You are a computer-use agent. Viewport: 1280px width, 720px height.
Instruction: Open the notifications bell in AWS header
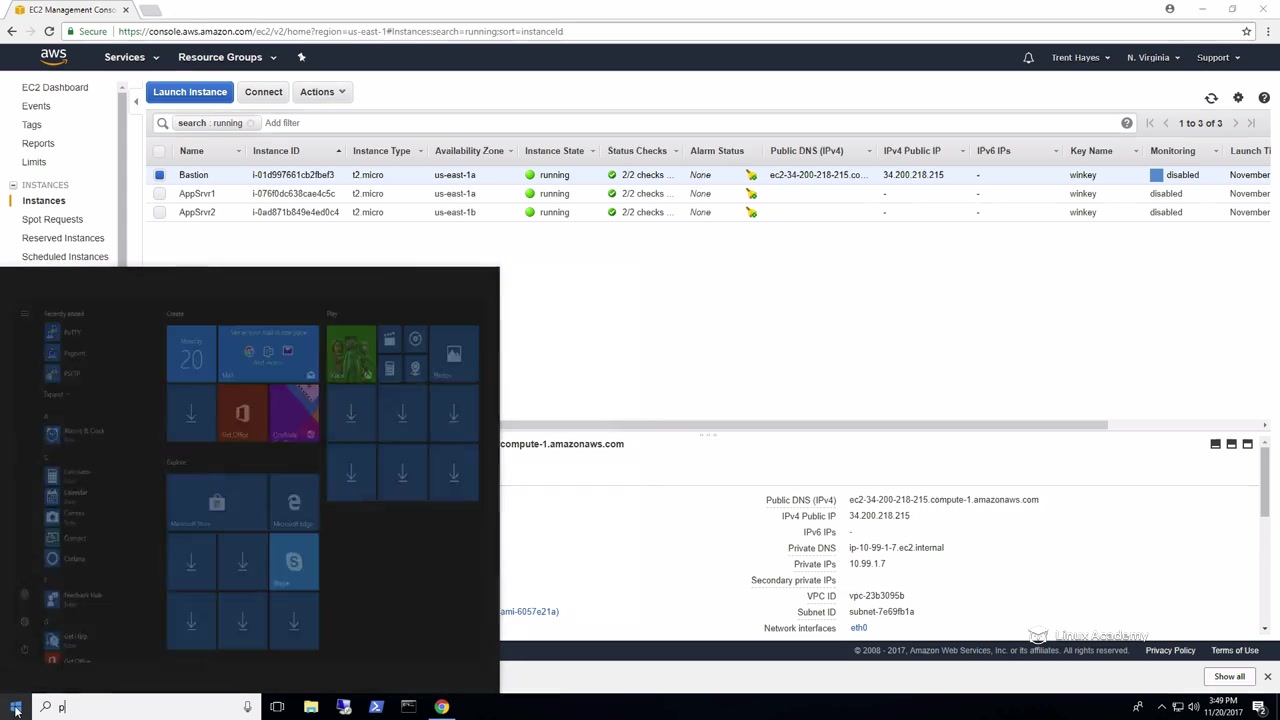coord(1028,58)
